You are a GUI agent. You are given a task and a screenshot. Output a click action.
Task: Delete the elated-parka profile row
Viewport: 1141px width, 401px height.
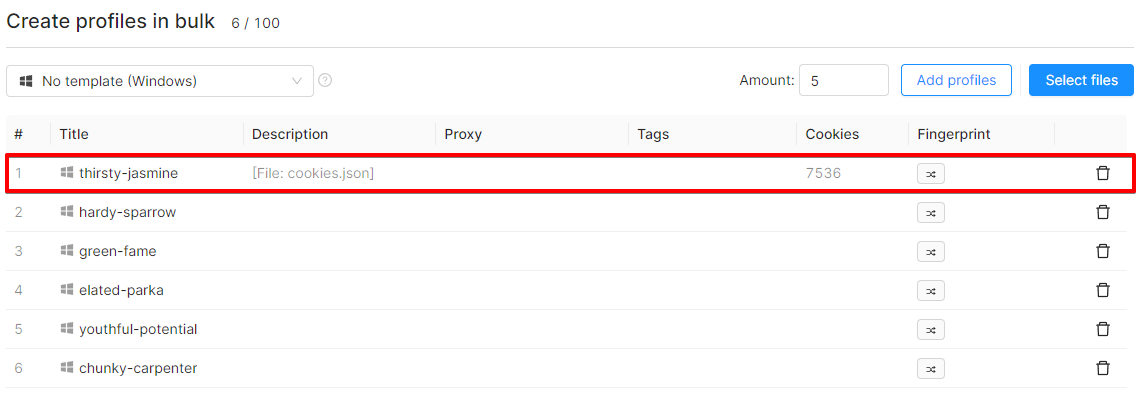tap(1103, 290)
